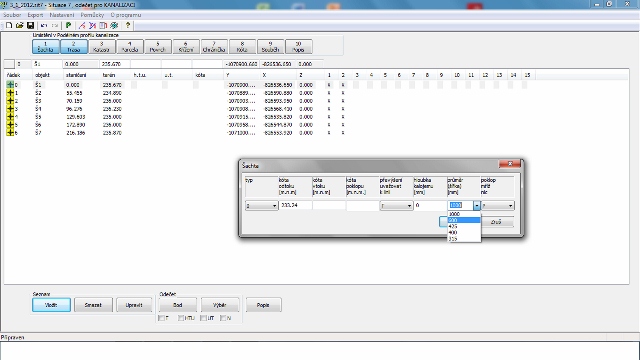Click the průměr combo box arrow

[477, 206]
